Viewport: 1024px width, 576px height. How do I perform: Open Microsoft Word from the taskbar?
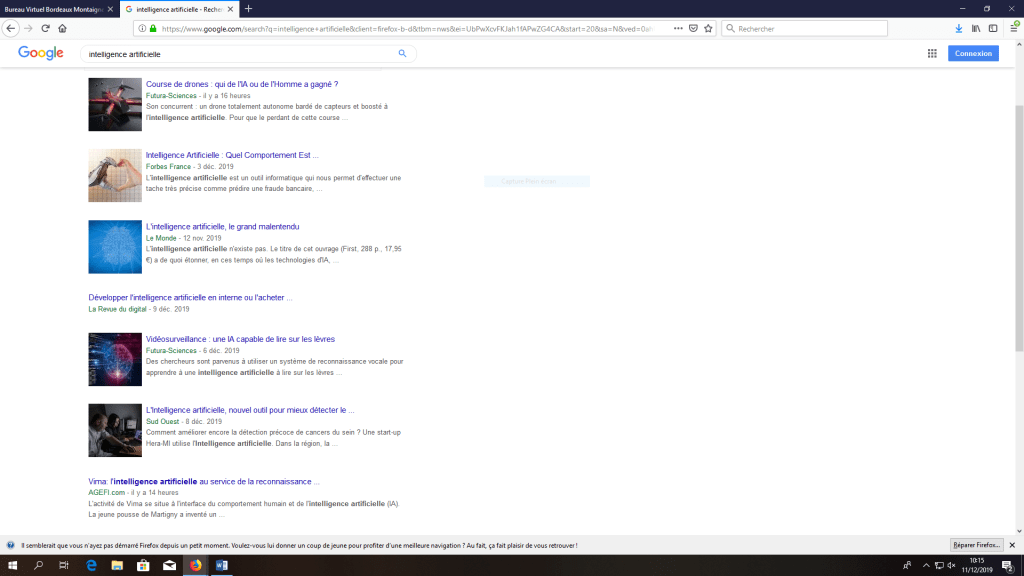coord(222,566)
